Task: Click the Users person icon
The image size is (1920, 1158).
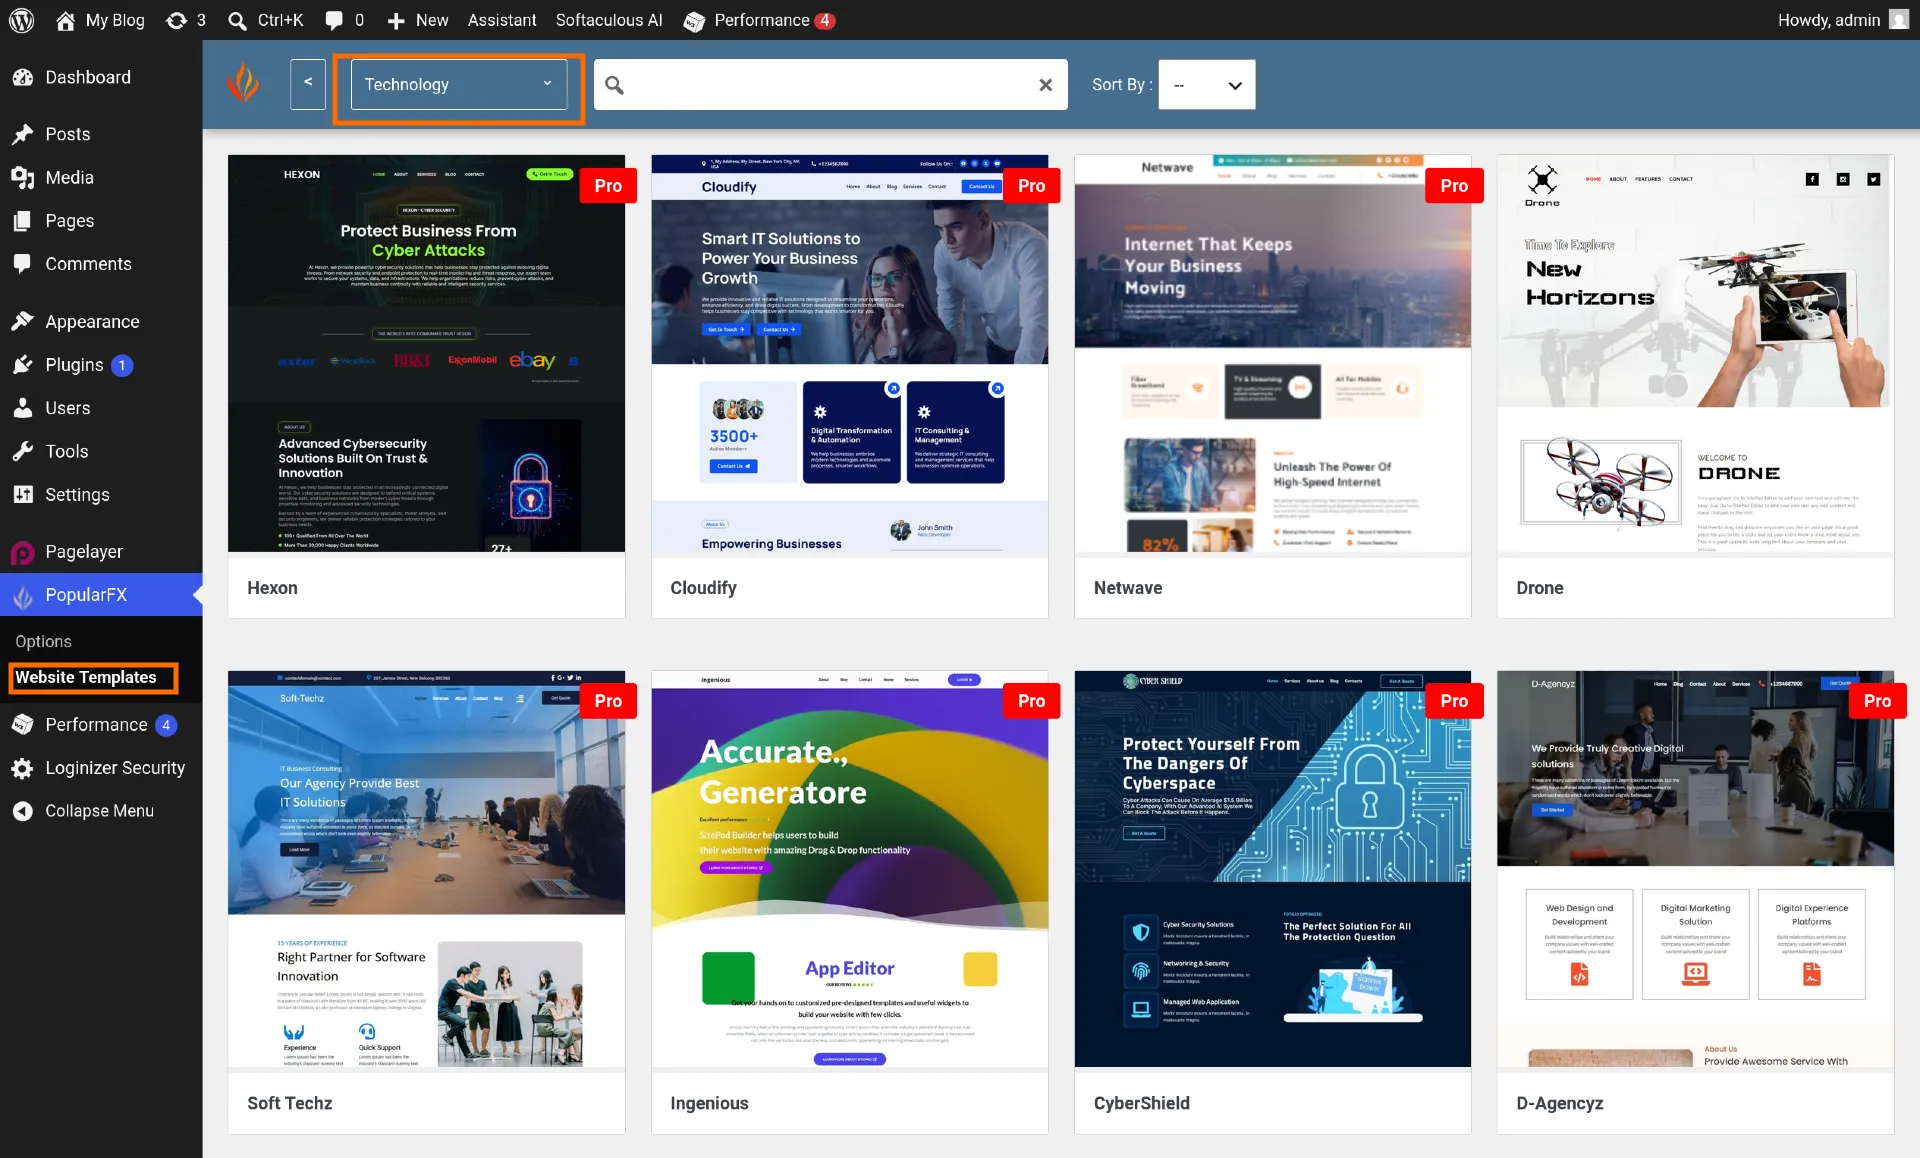Action: pyautogui.click(x=22, y=408)
